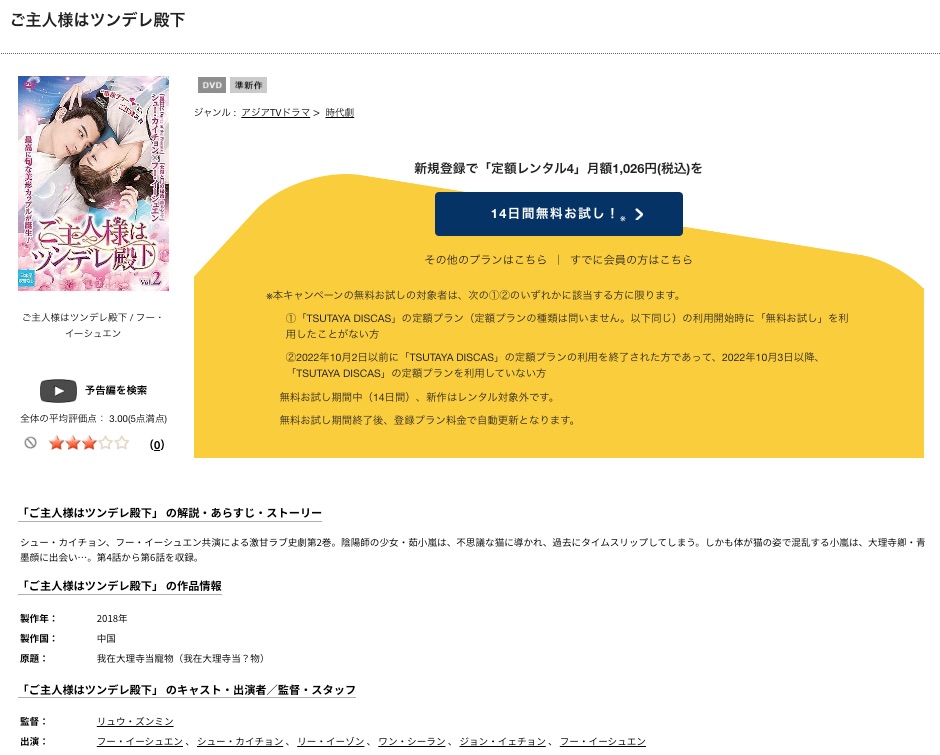Open director リュウ・ズンミン link

135,721
